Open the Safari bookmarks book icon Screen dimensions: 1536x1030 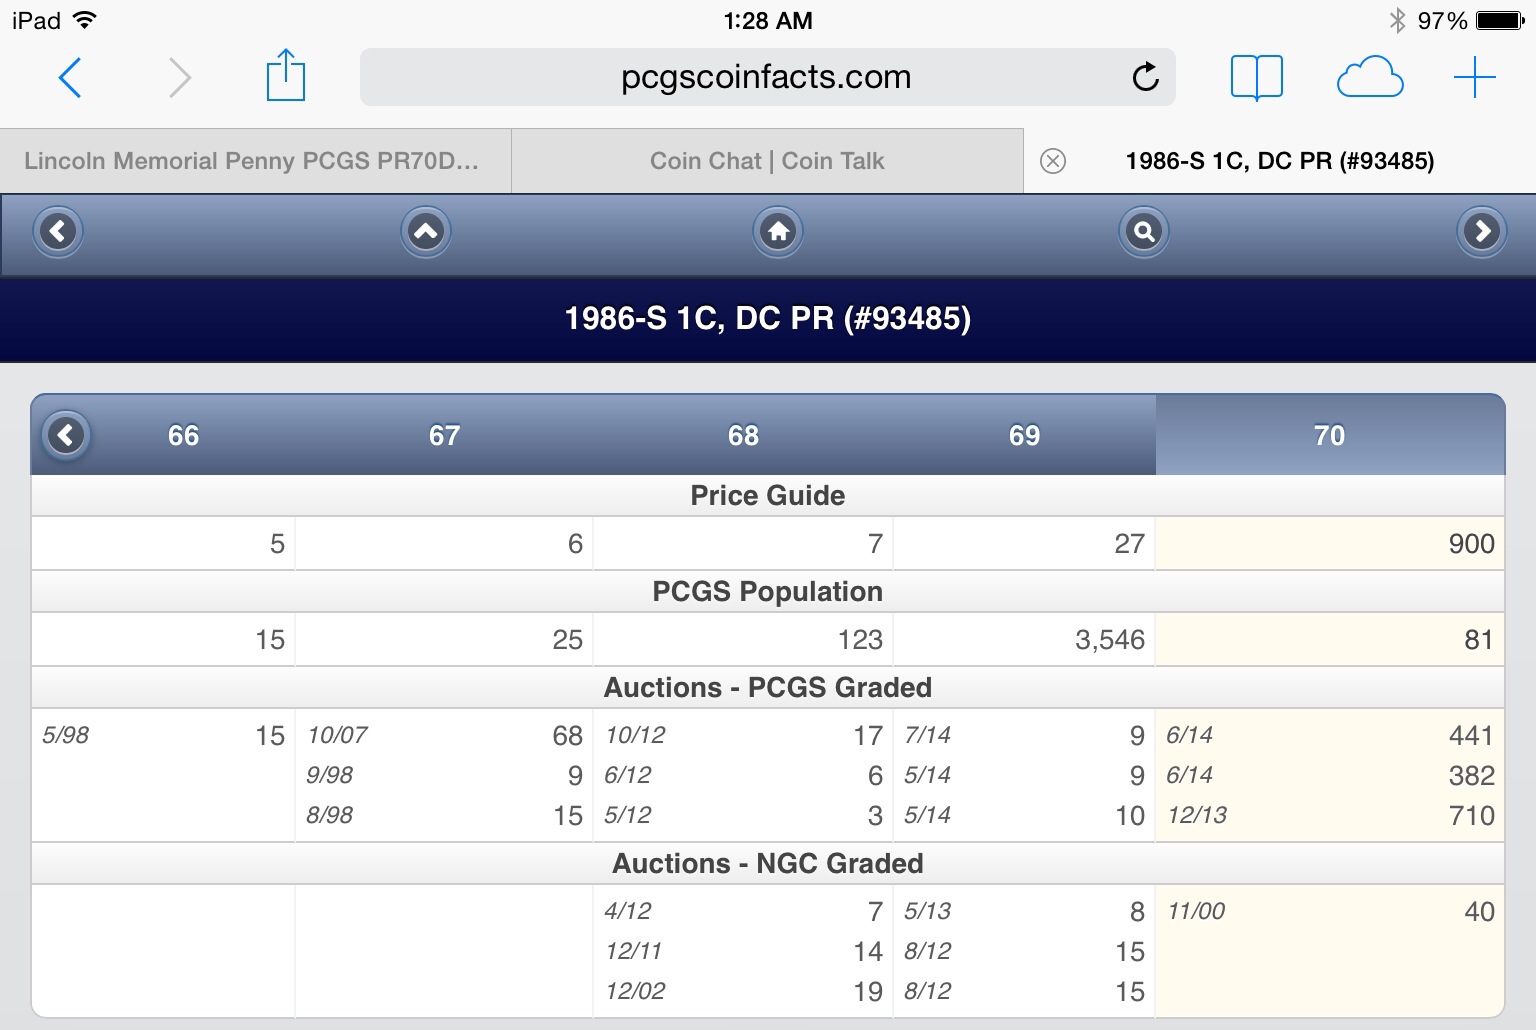pyautogui.click(x=1256, y=77)
